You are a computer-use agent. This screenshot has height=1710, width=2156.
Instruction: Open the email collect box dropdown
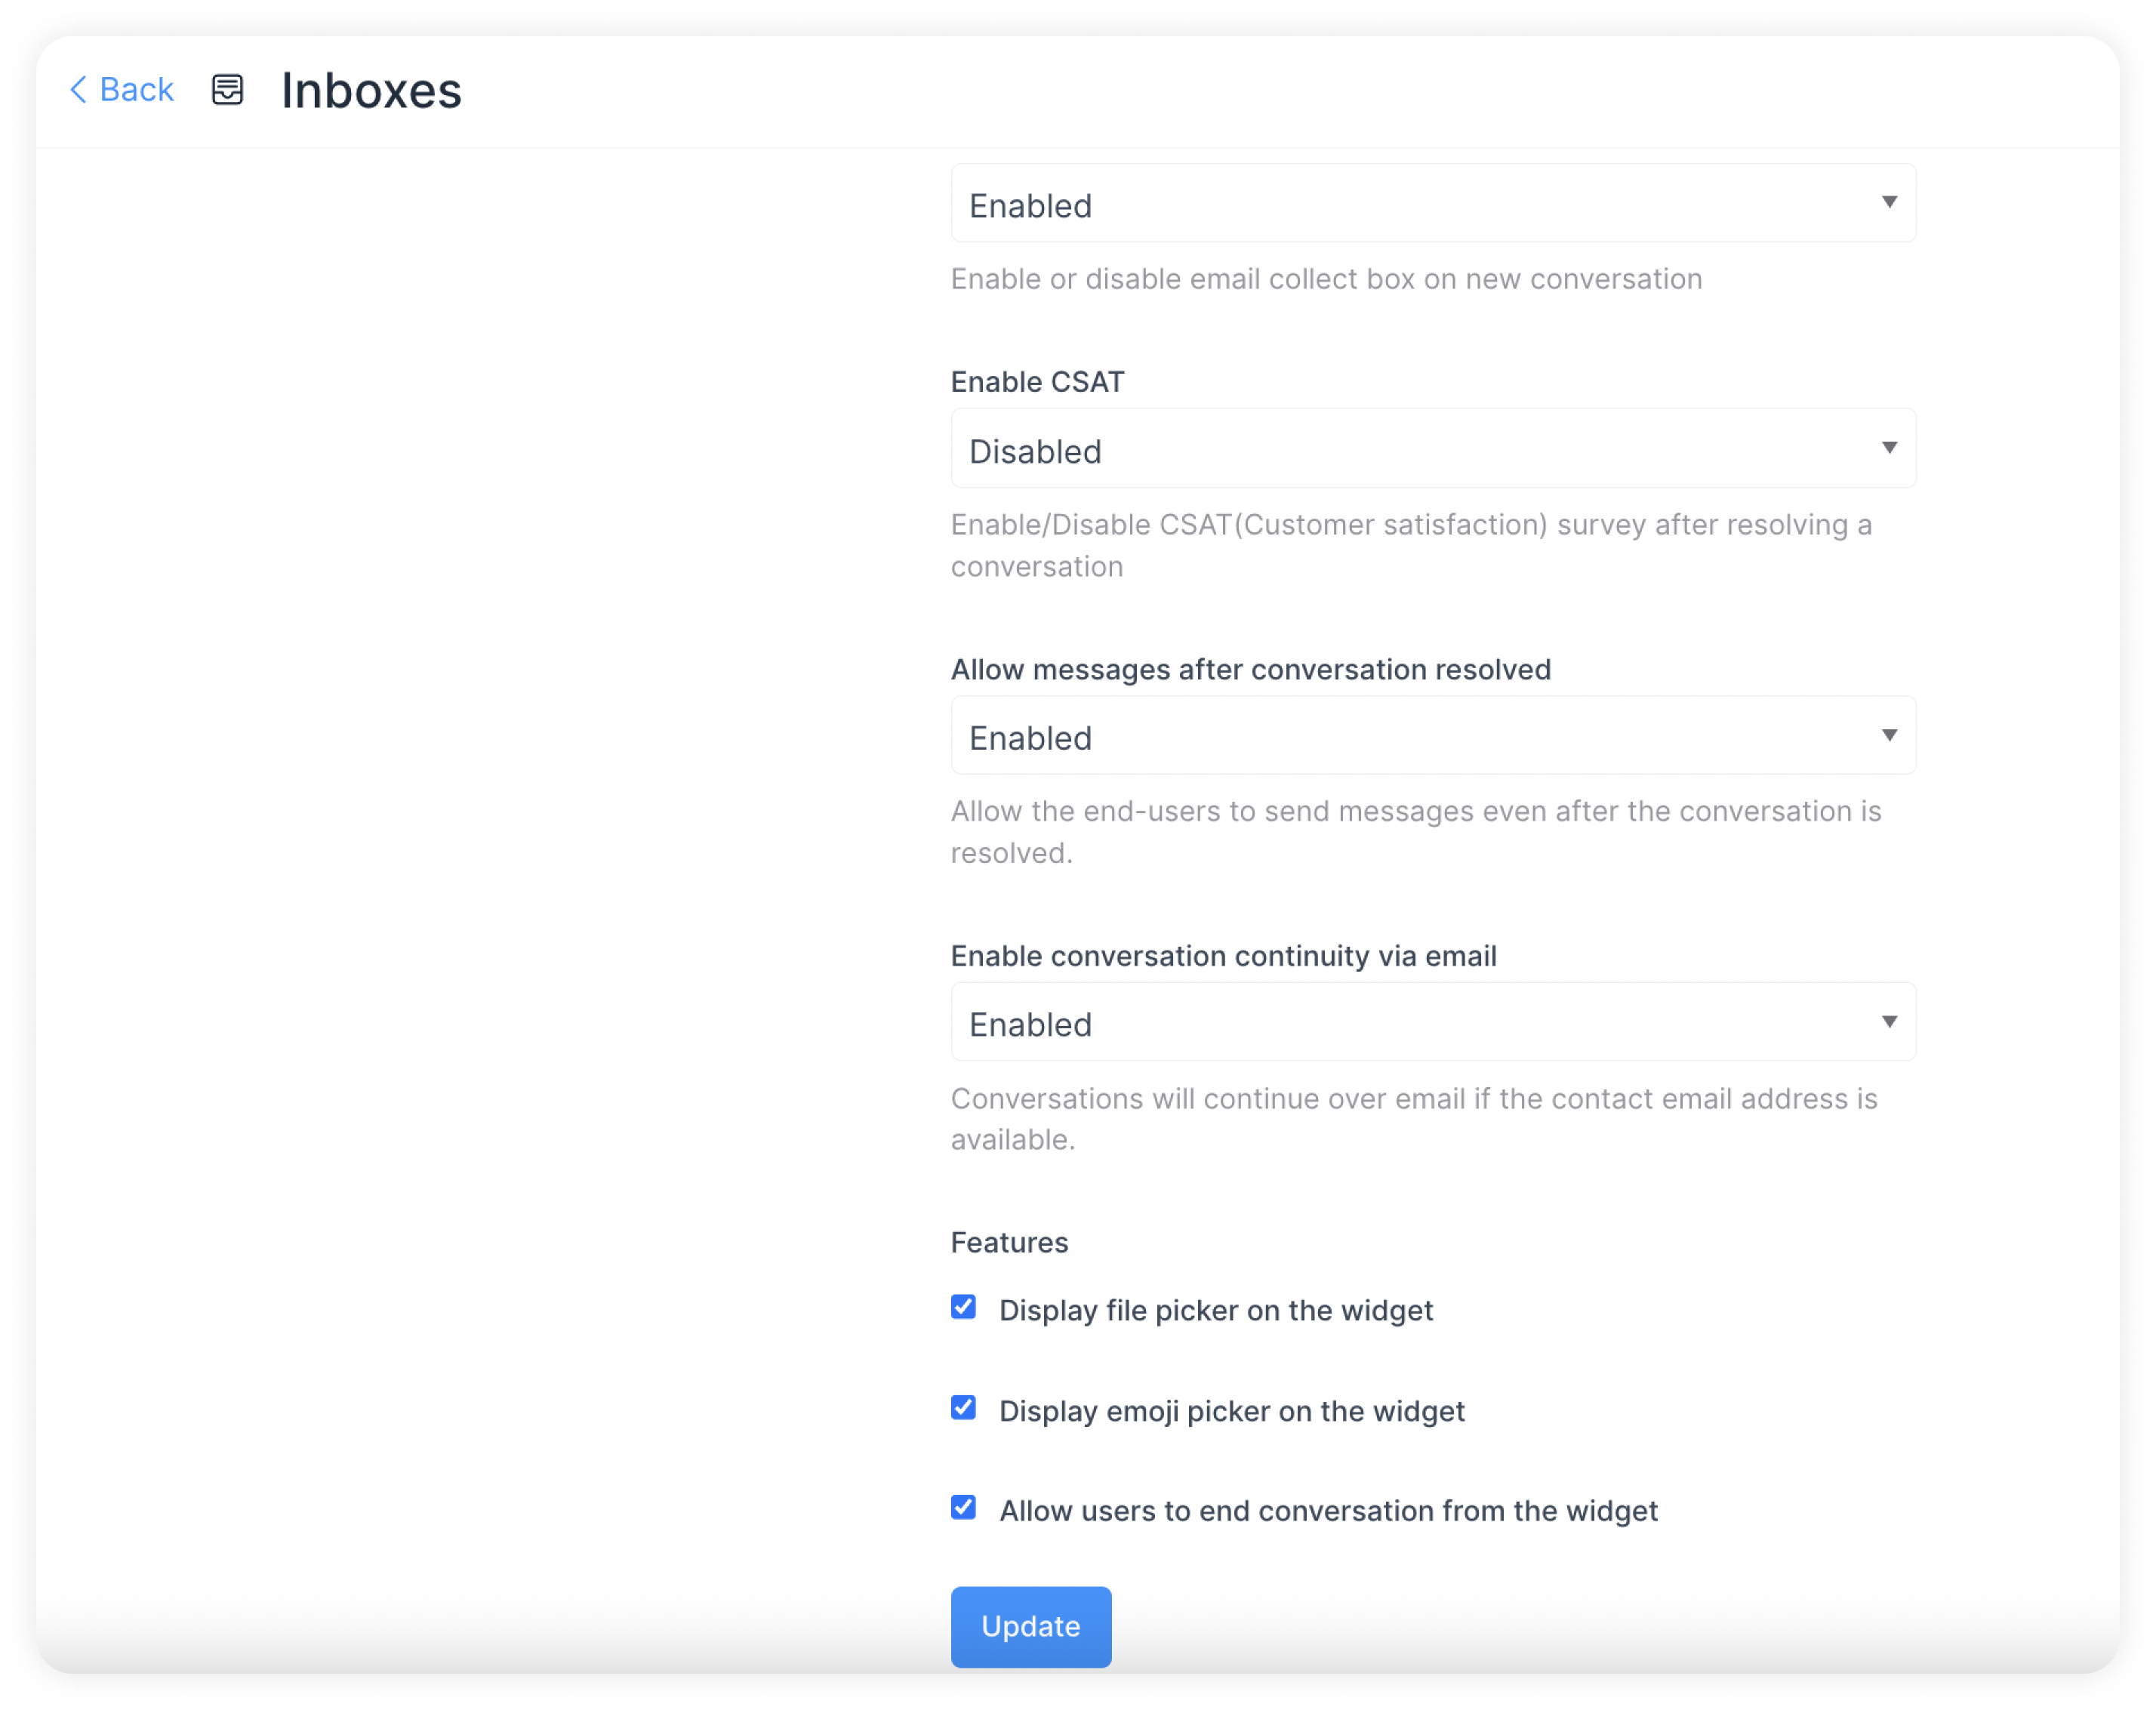click(1433, 204)
